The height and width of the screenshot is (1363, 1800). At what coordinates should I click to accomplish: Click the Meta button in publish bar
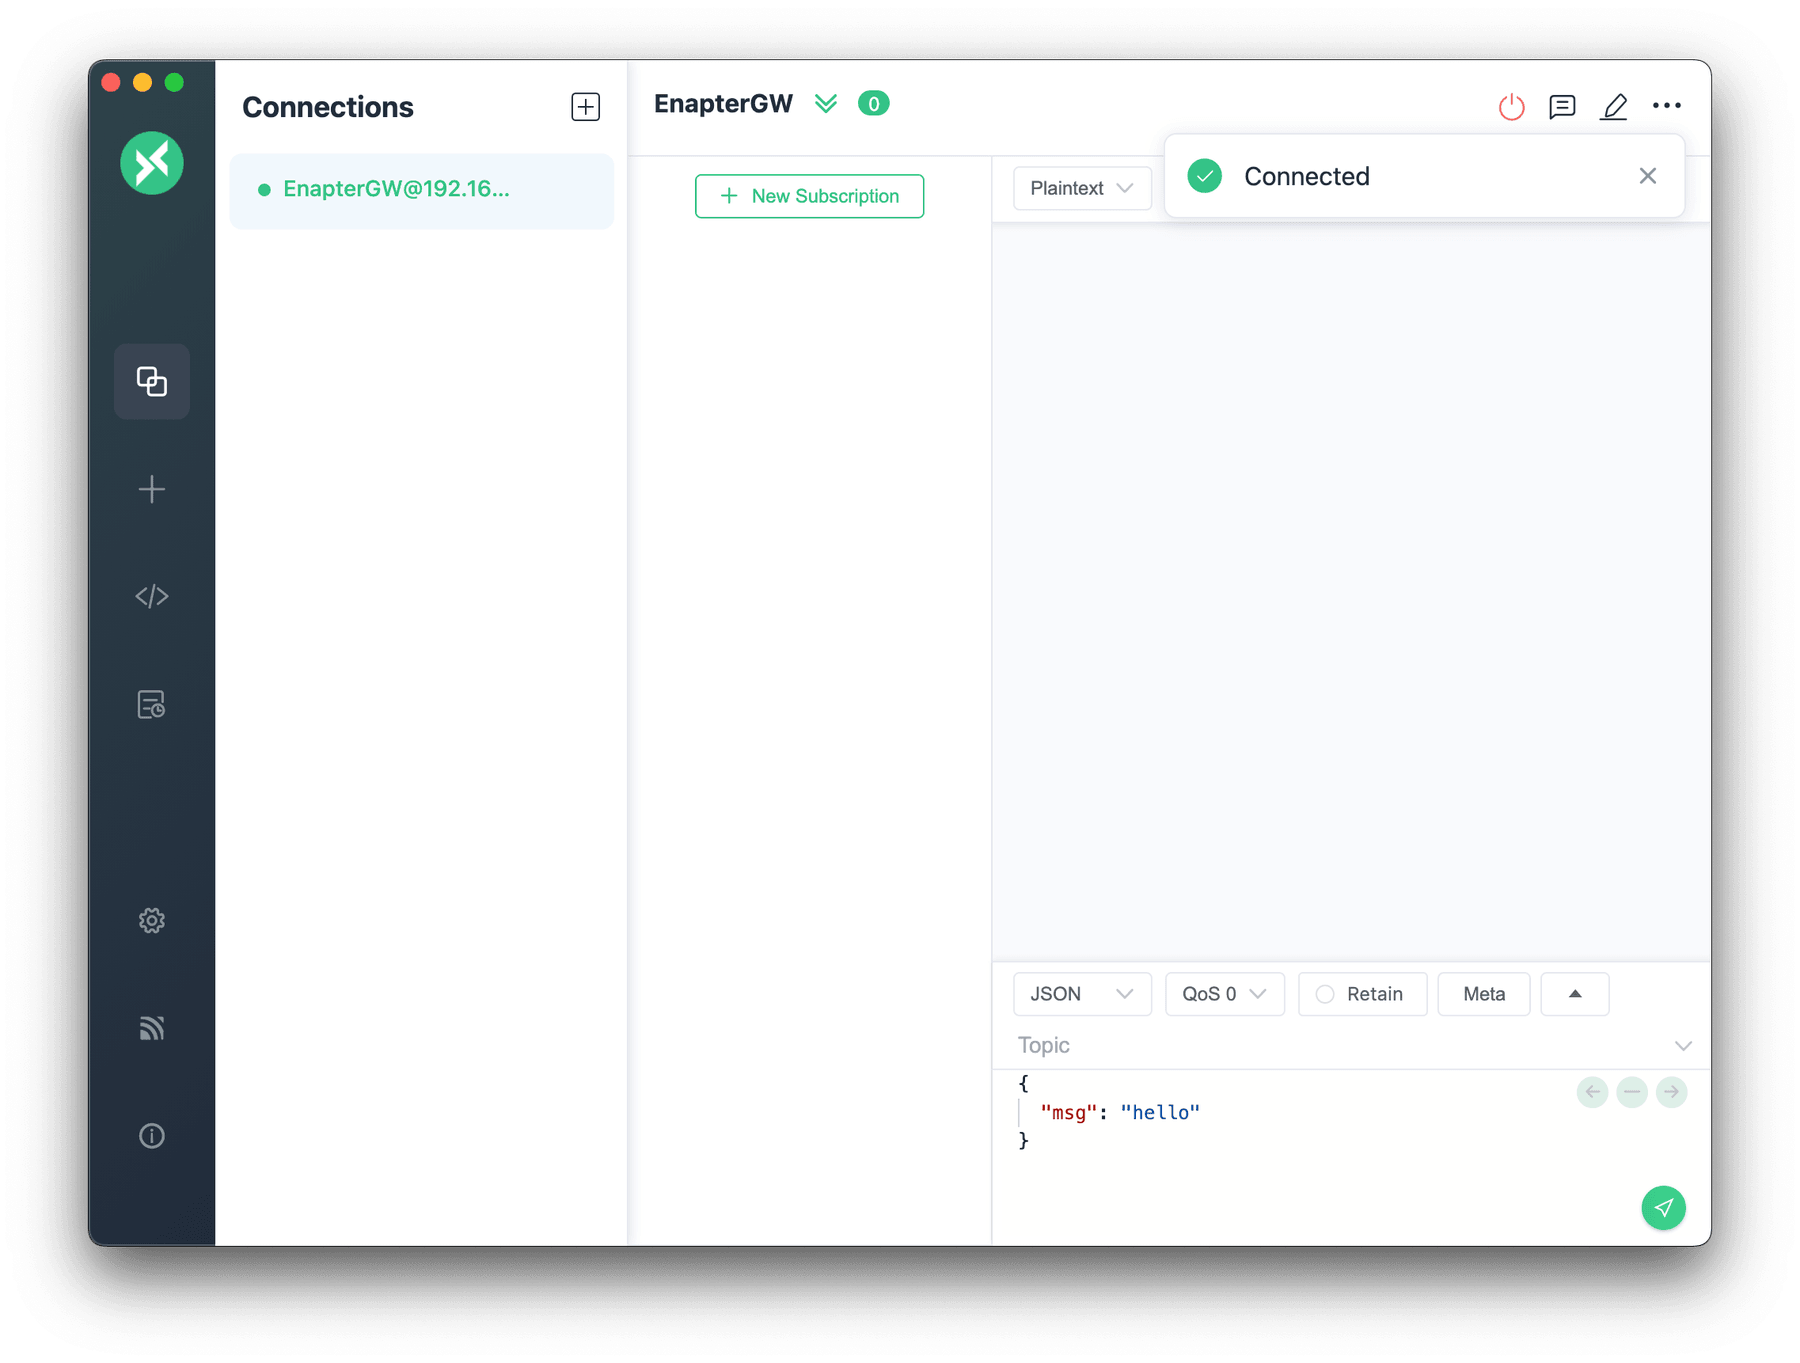1483,994
